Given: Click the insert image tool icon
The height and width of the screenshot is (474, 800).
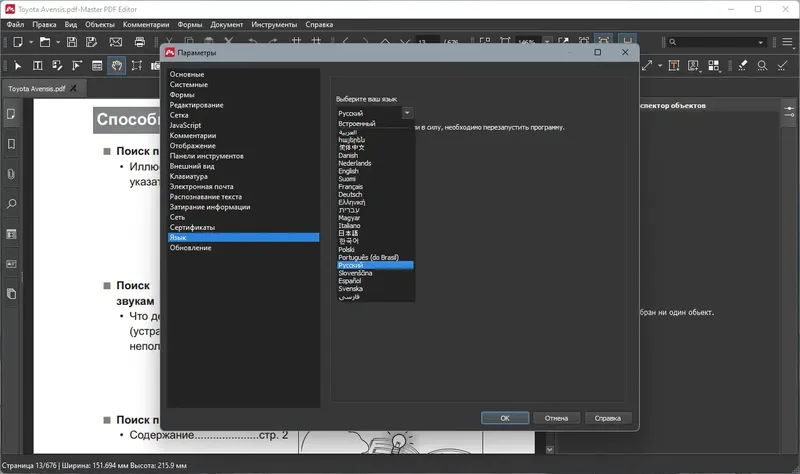Looking at the screenshot, I should tap(693, 65).
